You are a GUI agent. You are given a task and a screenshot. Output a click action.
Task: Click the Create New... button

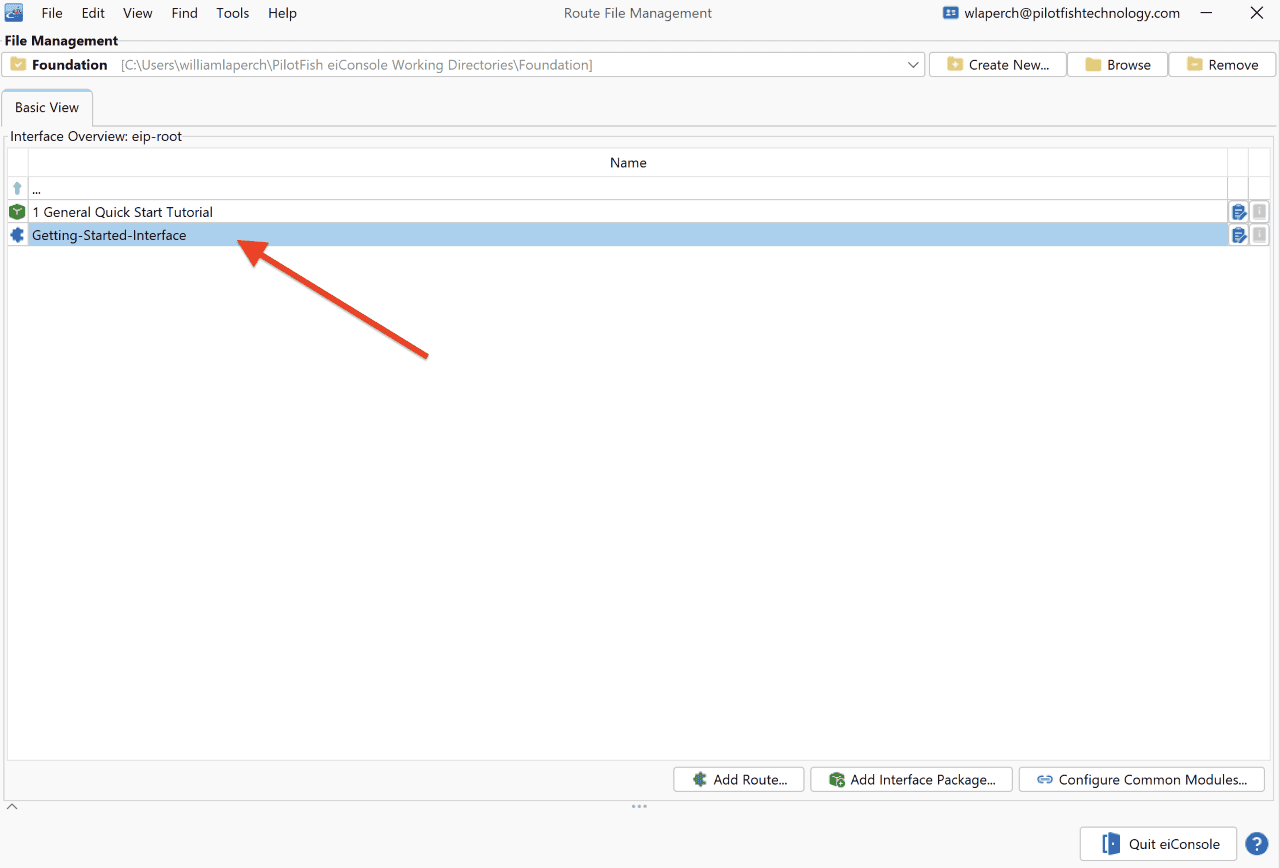(998, 65)
